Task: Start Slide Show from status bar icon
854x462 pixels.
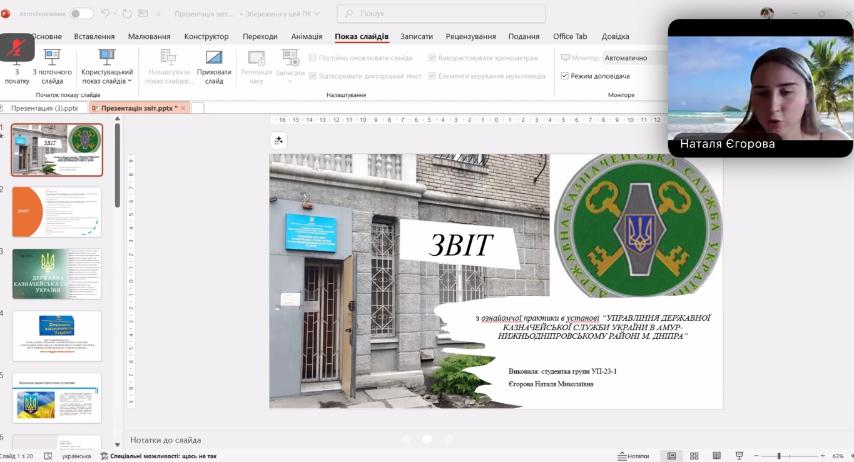Action: 739,456
